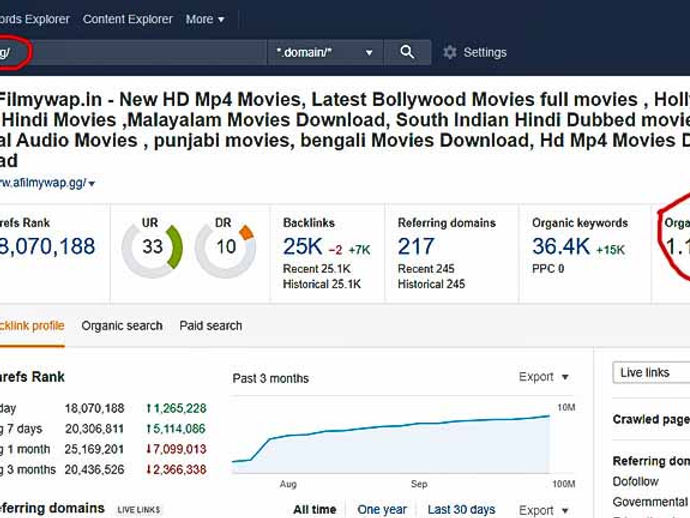Click the 25,169,201 rank value
The width and height of the screenshot is (690, 518).
point(95,449)
